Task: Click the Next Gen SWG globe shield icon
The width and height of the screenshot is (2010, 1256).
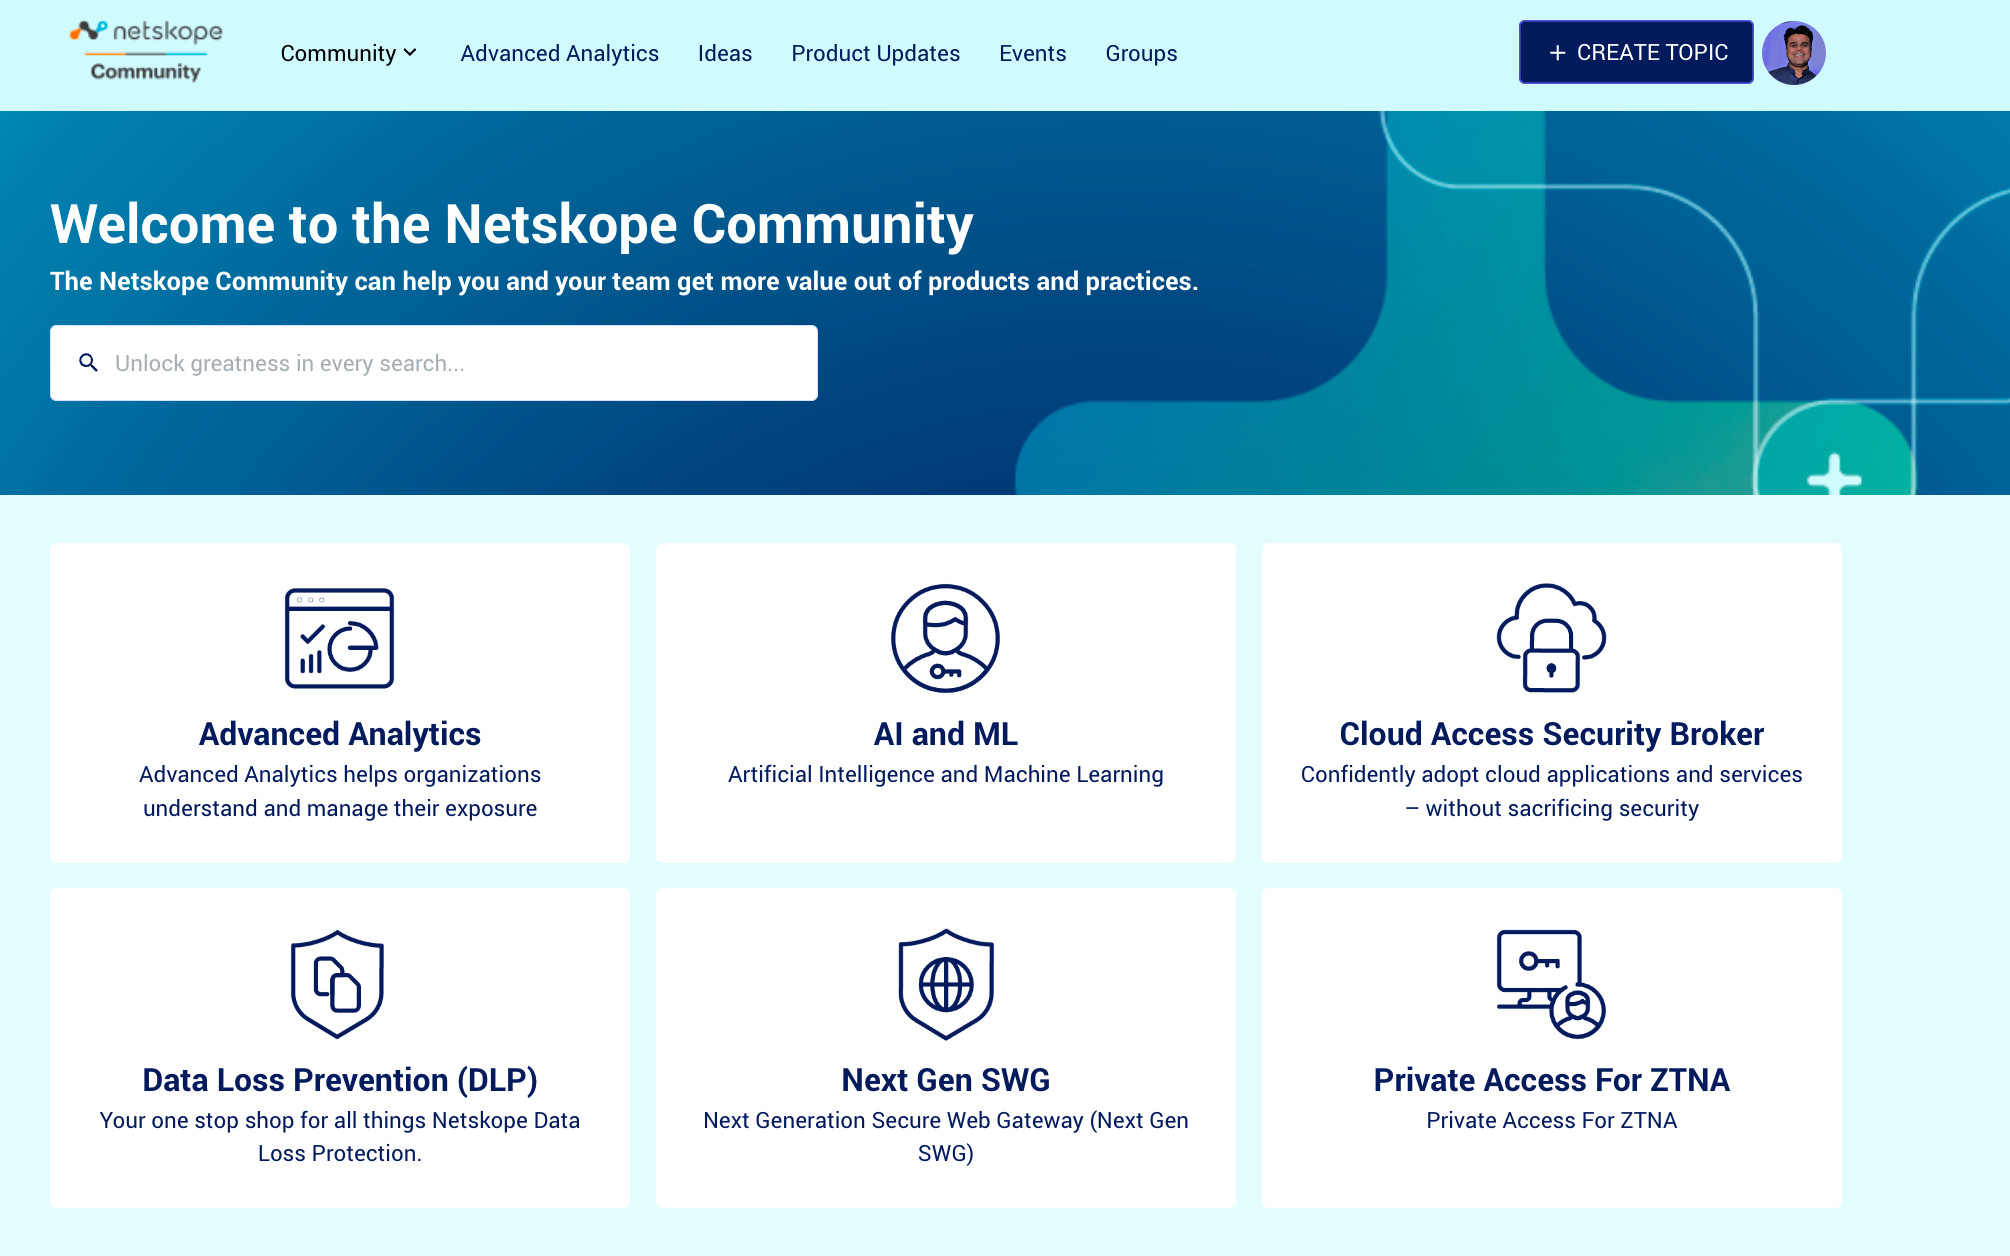Action: click(946, 984)
